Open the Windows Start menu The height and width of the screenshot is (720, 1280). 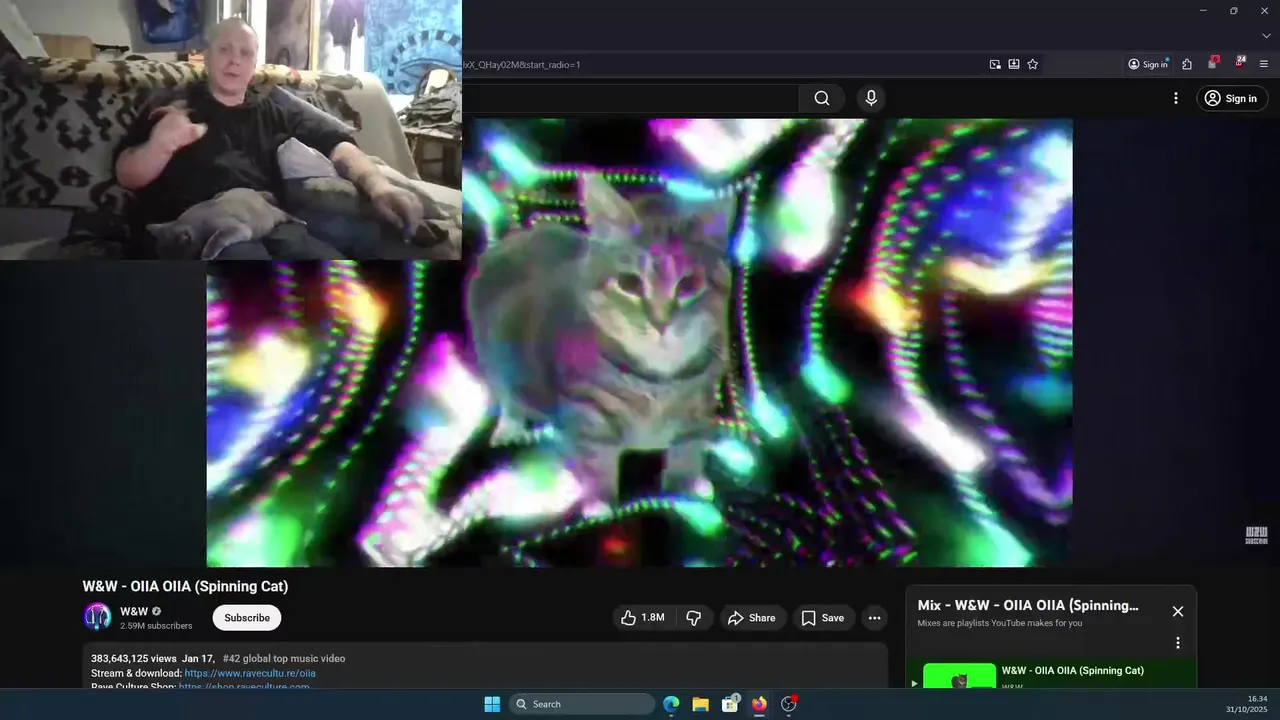point(492,704)
